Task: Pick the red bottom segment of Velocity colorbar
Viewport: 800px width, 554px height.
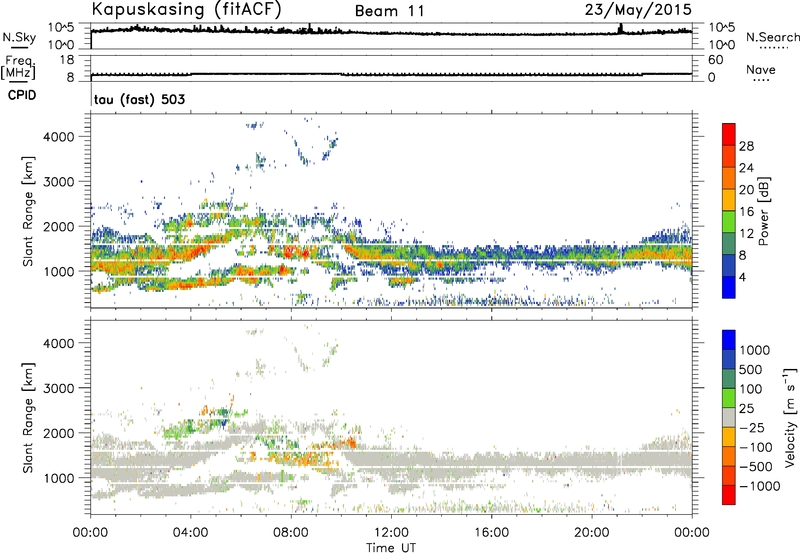Action: (x=729, y=495)
